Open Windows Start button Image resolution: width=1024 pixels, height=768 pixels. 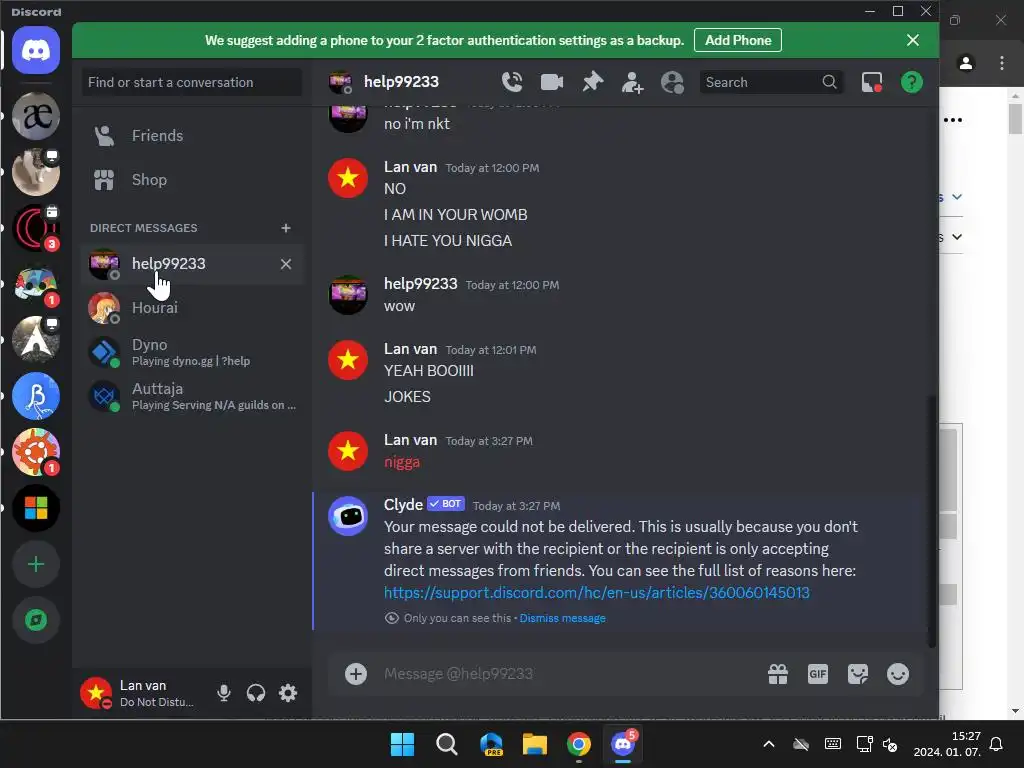(x=402, y=744)
